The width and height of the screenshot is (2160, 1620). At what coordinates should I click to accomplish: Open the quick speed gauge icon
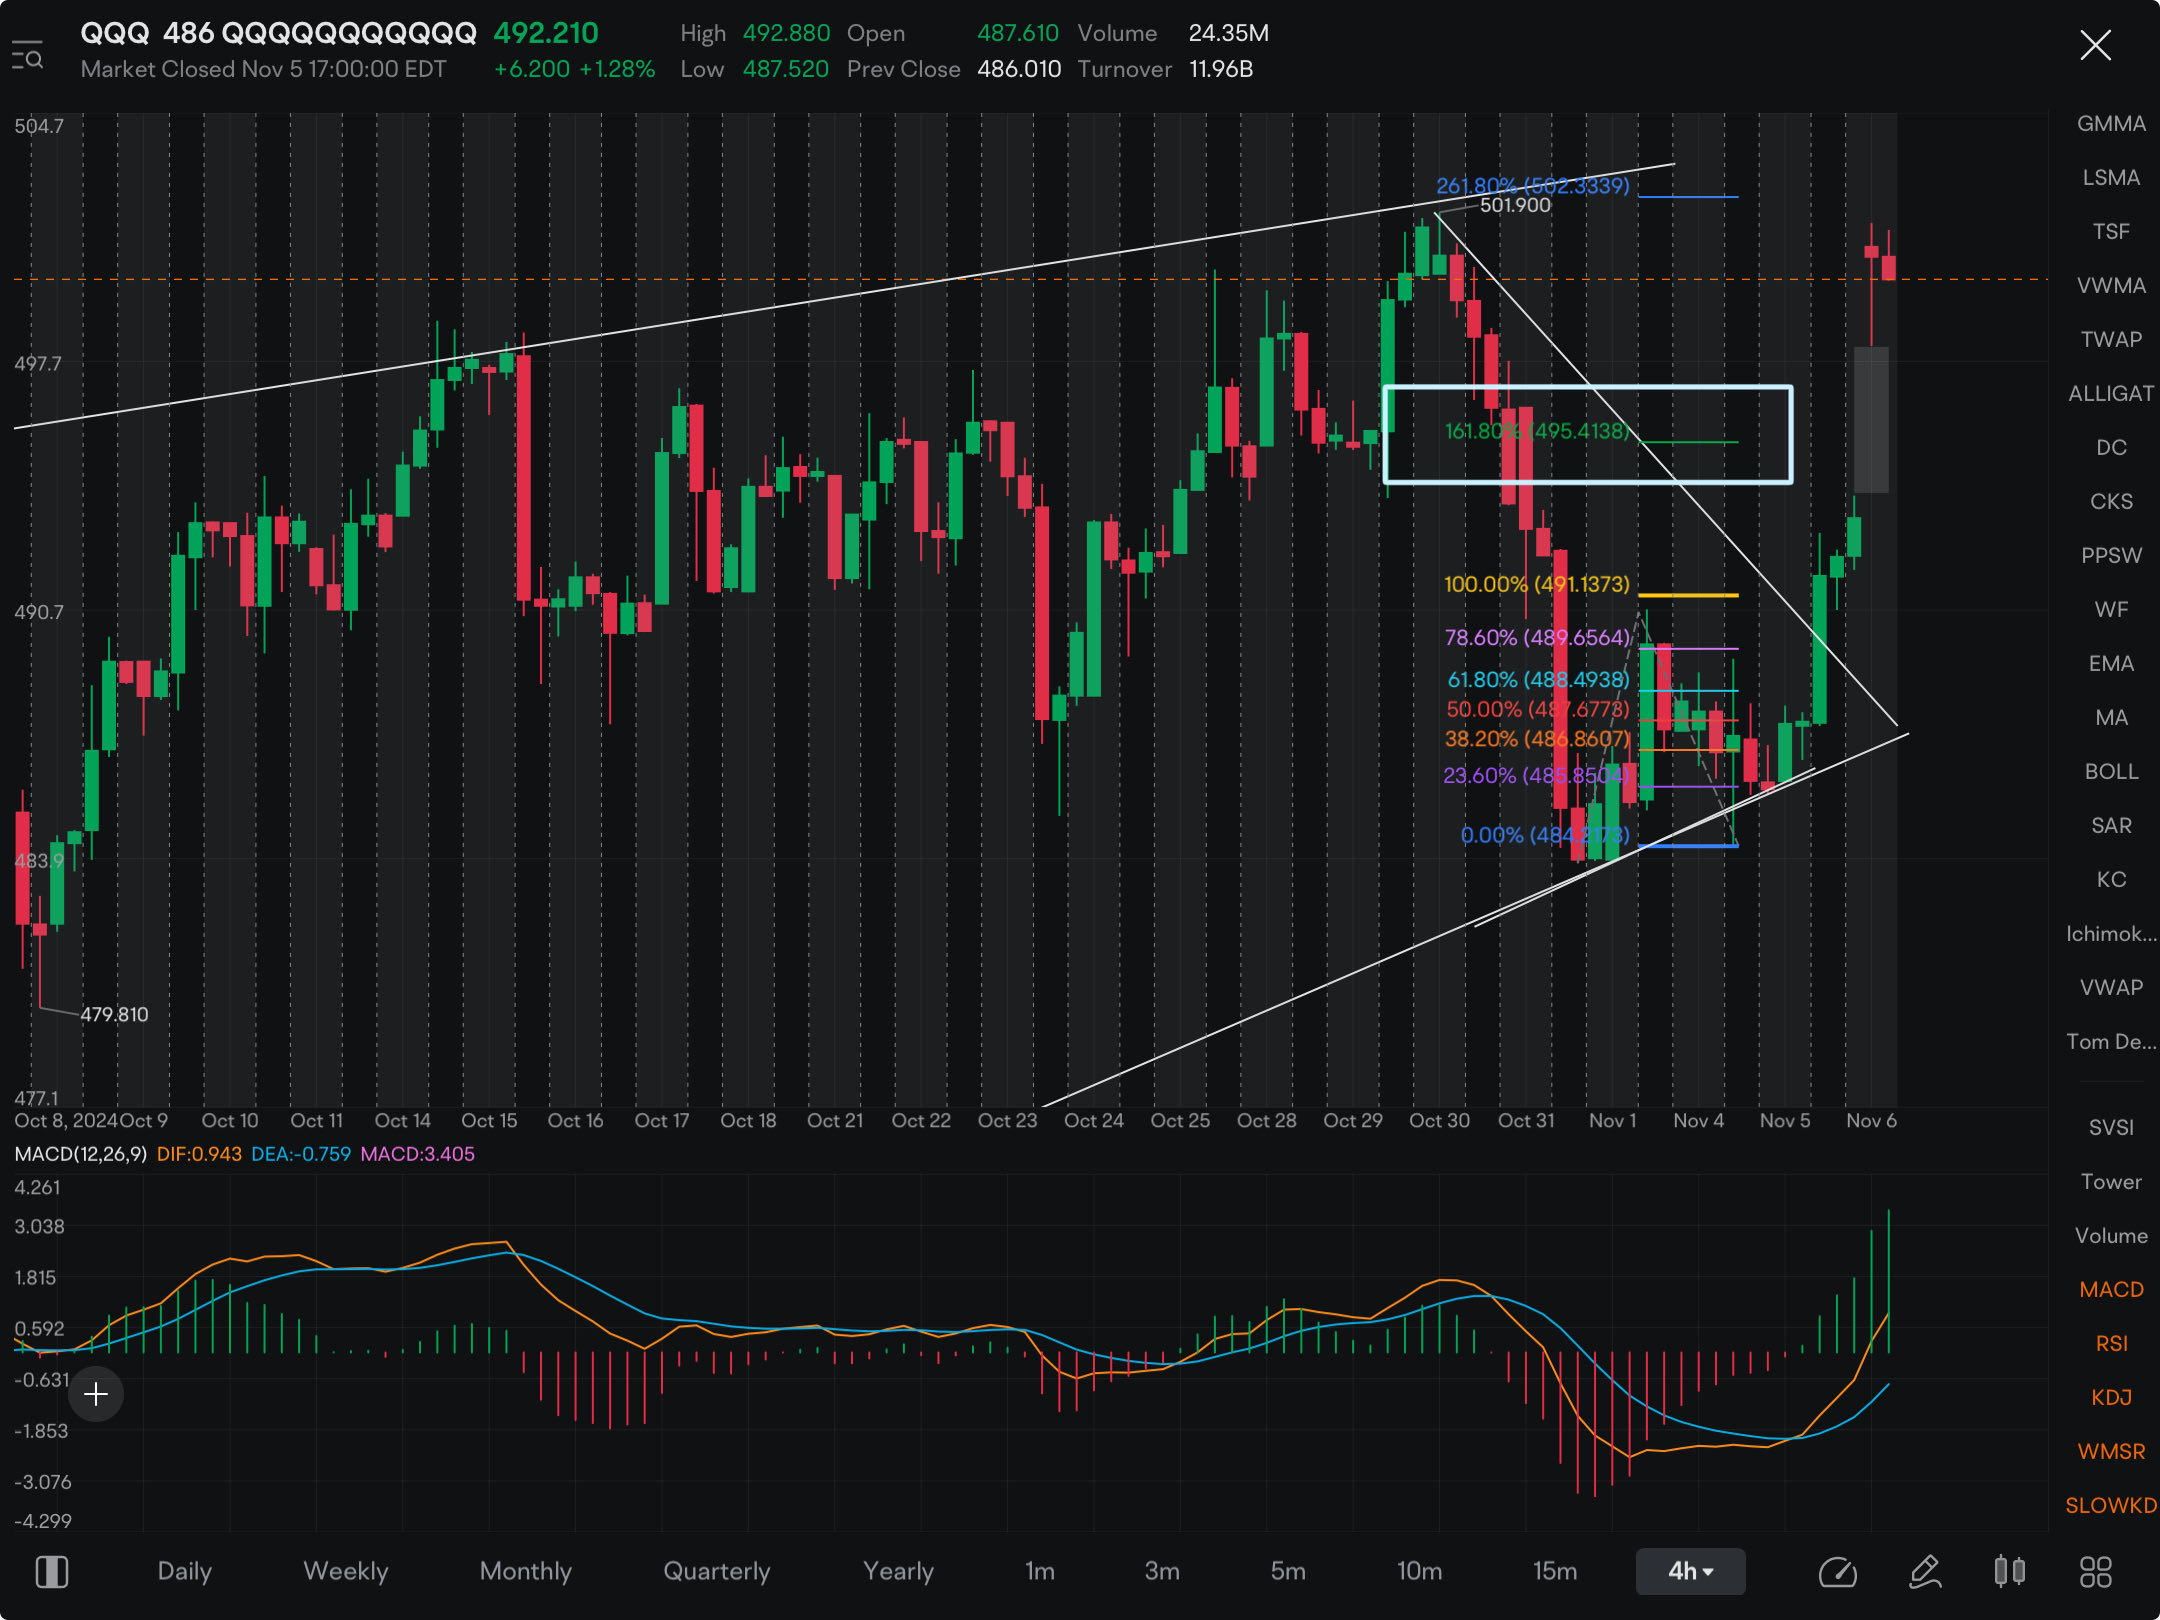click(1837, 1572)
